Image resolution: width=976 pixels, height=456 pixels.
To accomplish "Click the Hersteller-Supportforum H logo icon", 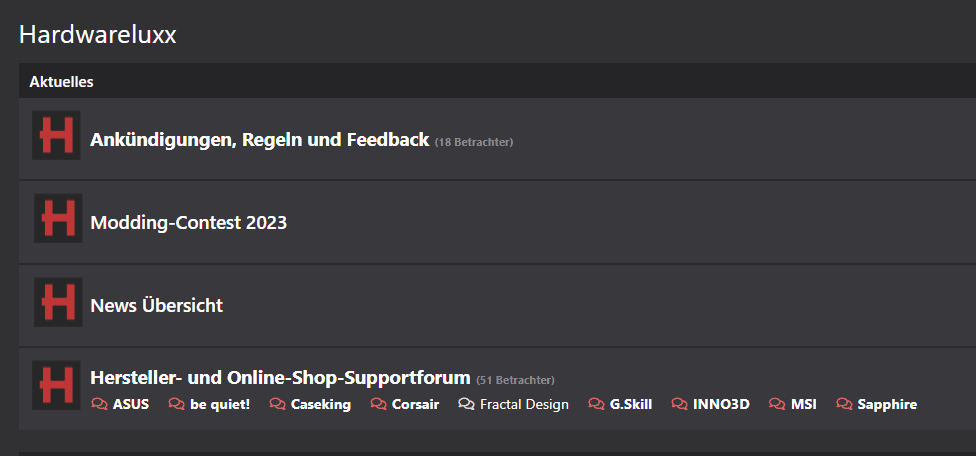I will (x=57, y=385).
